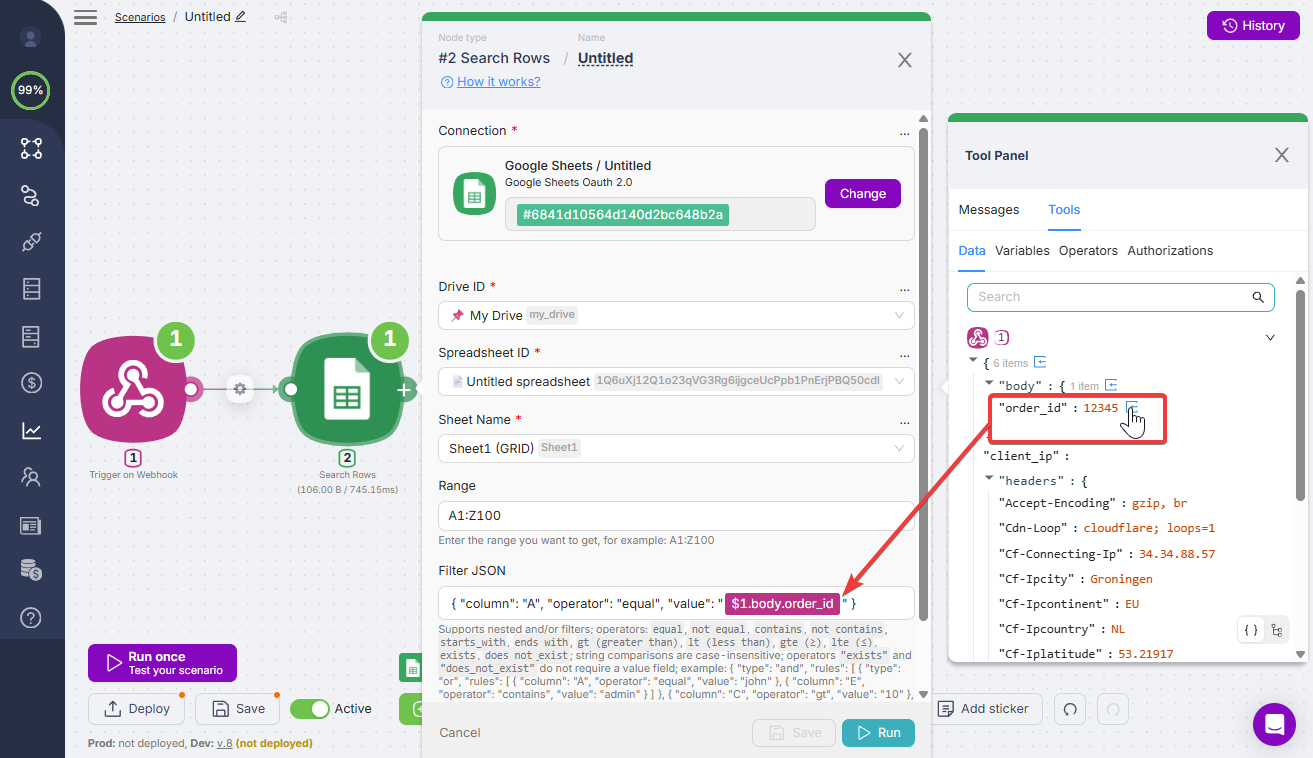Click the dollar sign icon in the sidebar
This screenshot has width=1313, height=758.
[31, 382]
